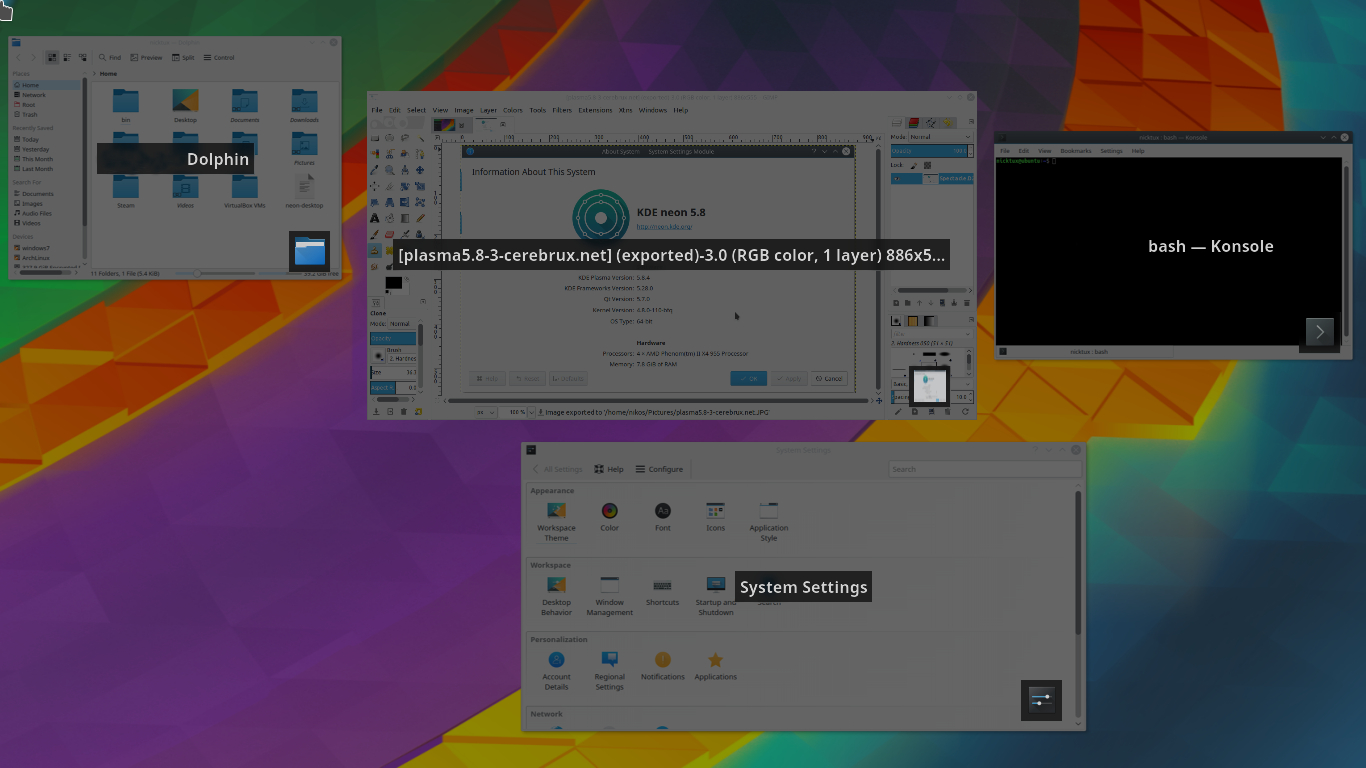Open the Color settings icon

click(609, 511)
